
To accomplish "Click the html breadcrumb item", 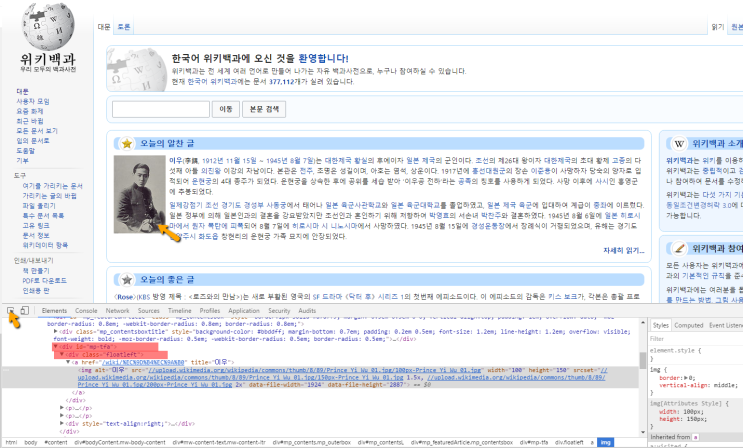I will [11, 442].
